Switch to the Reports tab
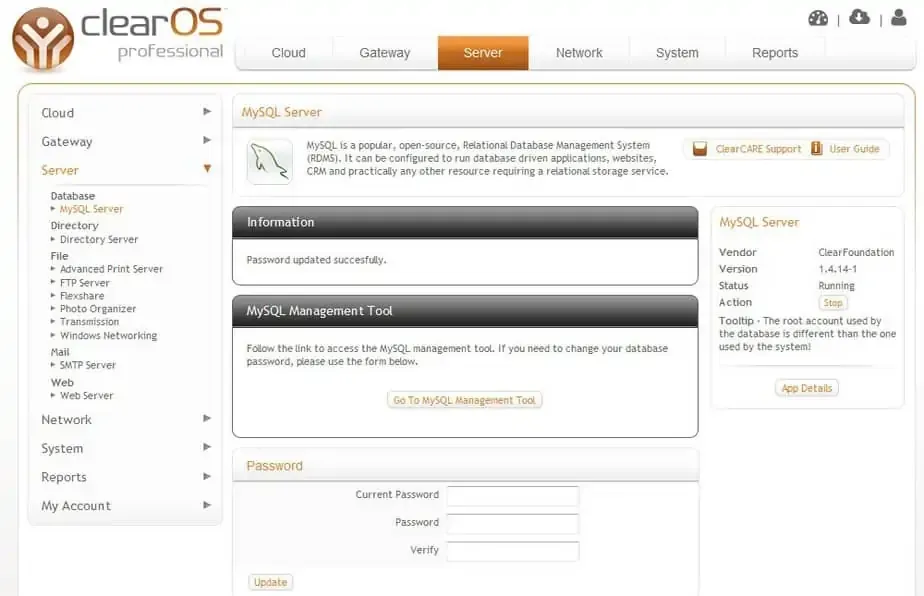This screenshot has height=596, width=924. click(x=775, y=53)
